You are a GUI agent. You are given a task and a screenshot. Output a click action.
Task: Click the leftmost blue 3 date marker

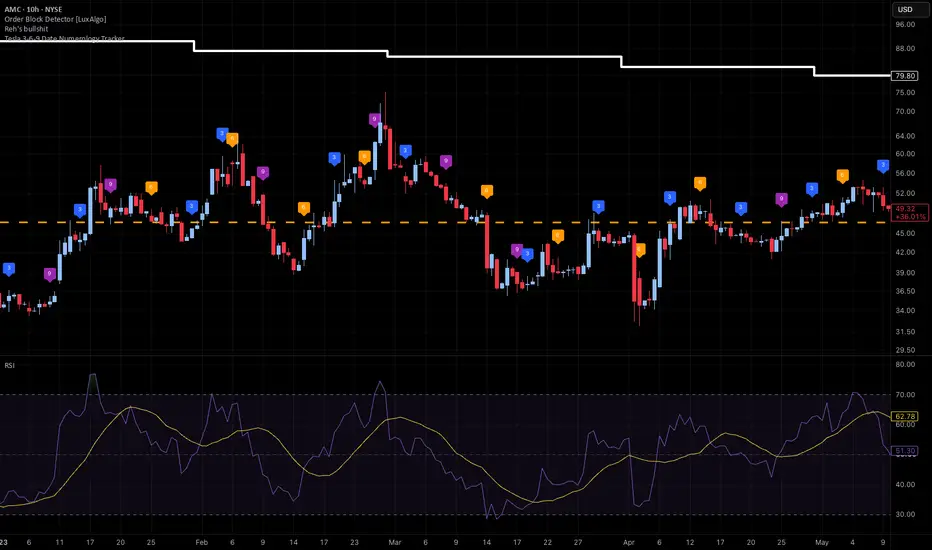(x=8, y=269)
